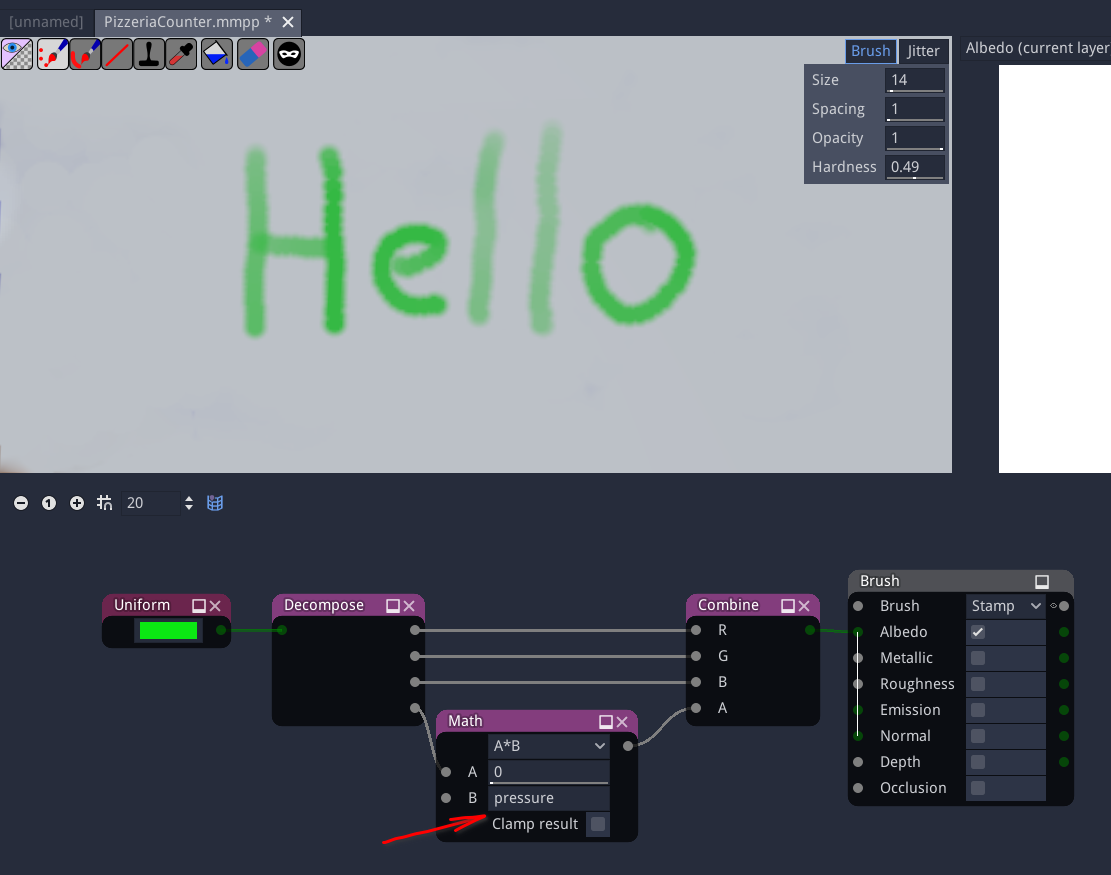The height and width of the screenshot is (875, 1111).
Task: Close the PizzeriaCounter.mmpp tab
Action: [289, 21]
